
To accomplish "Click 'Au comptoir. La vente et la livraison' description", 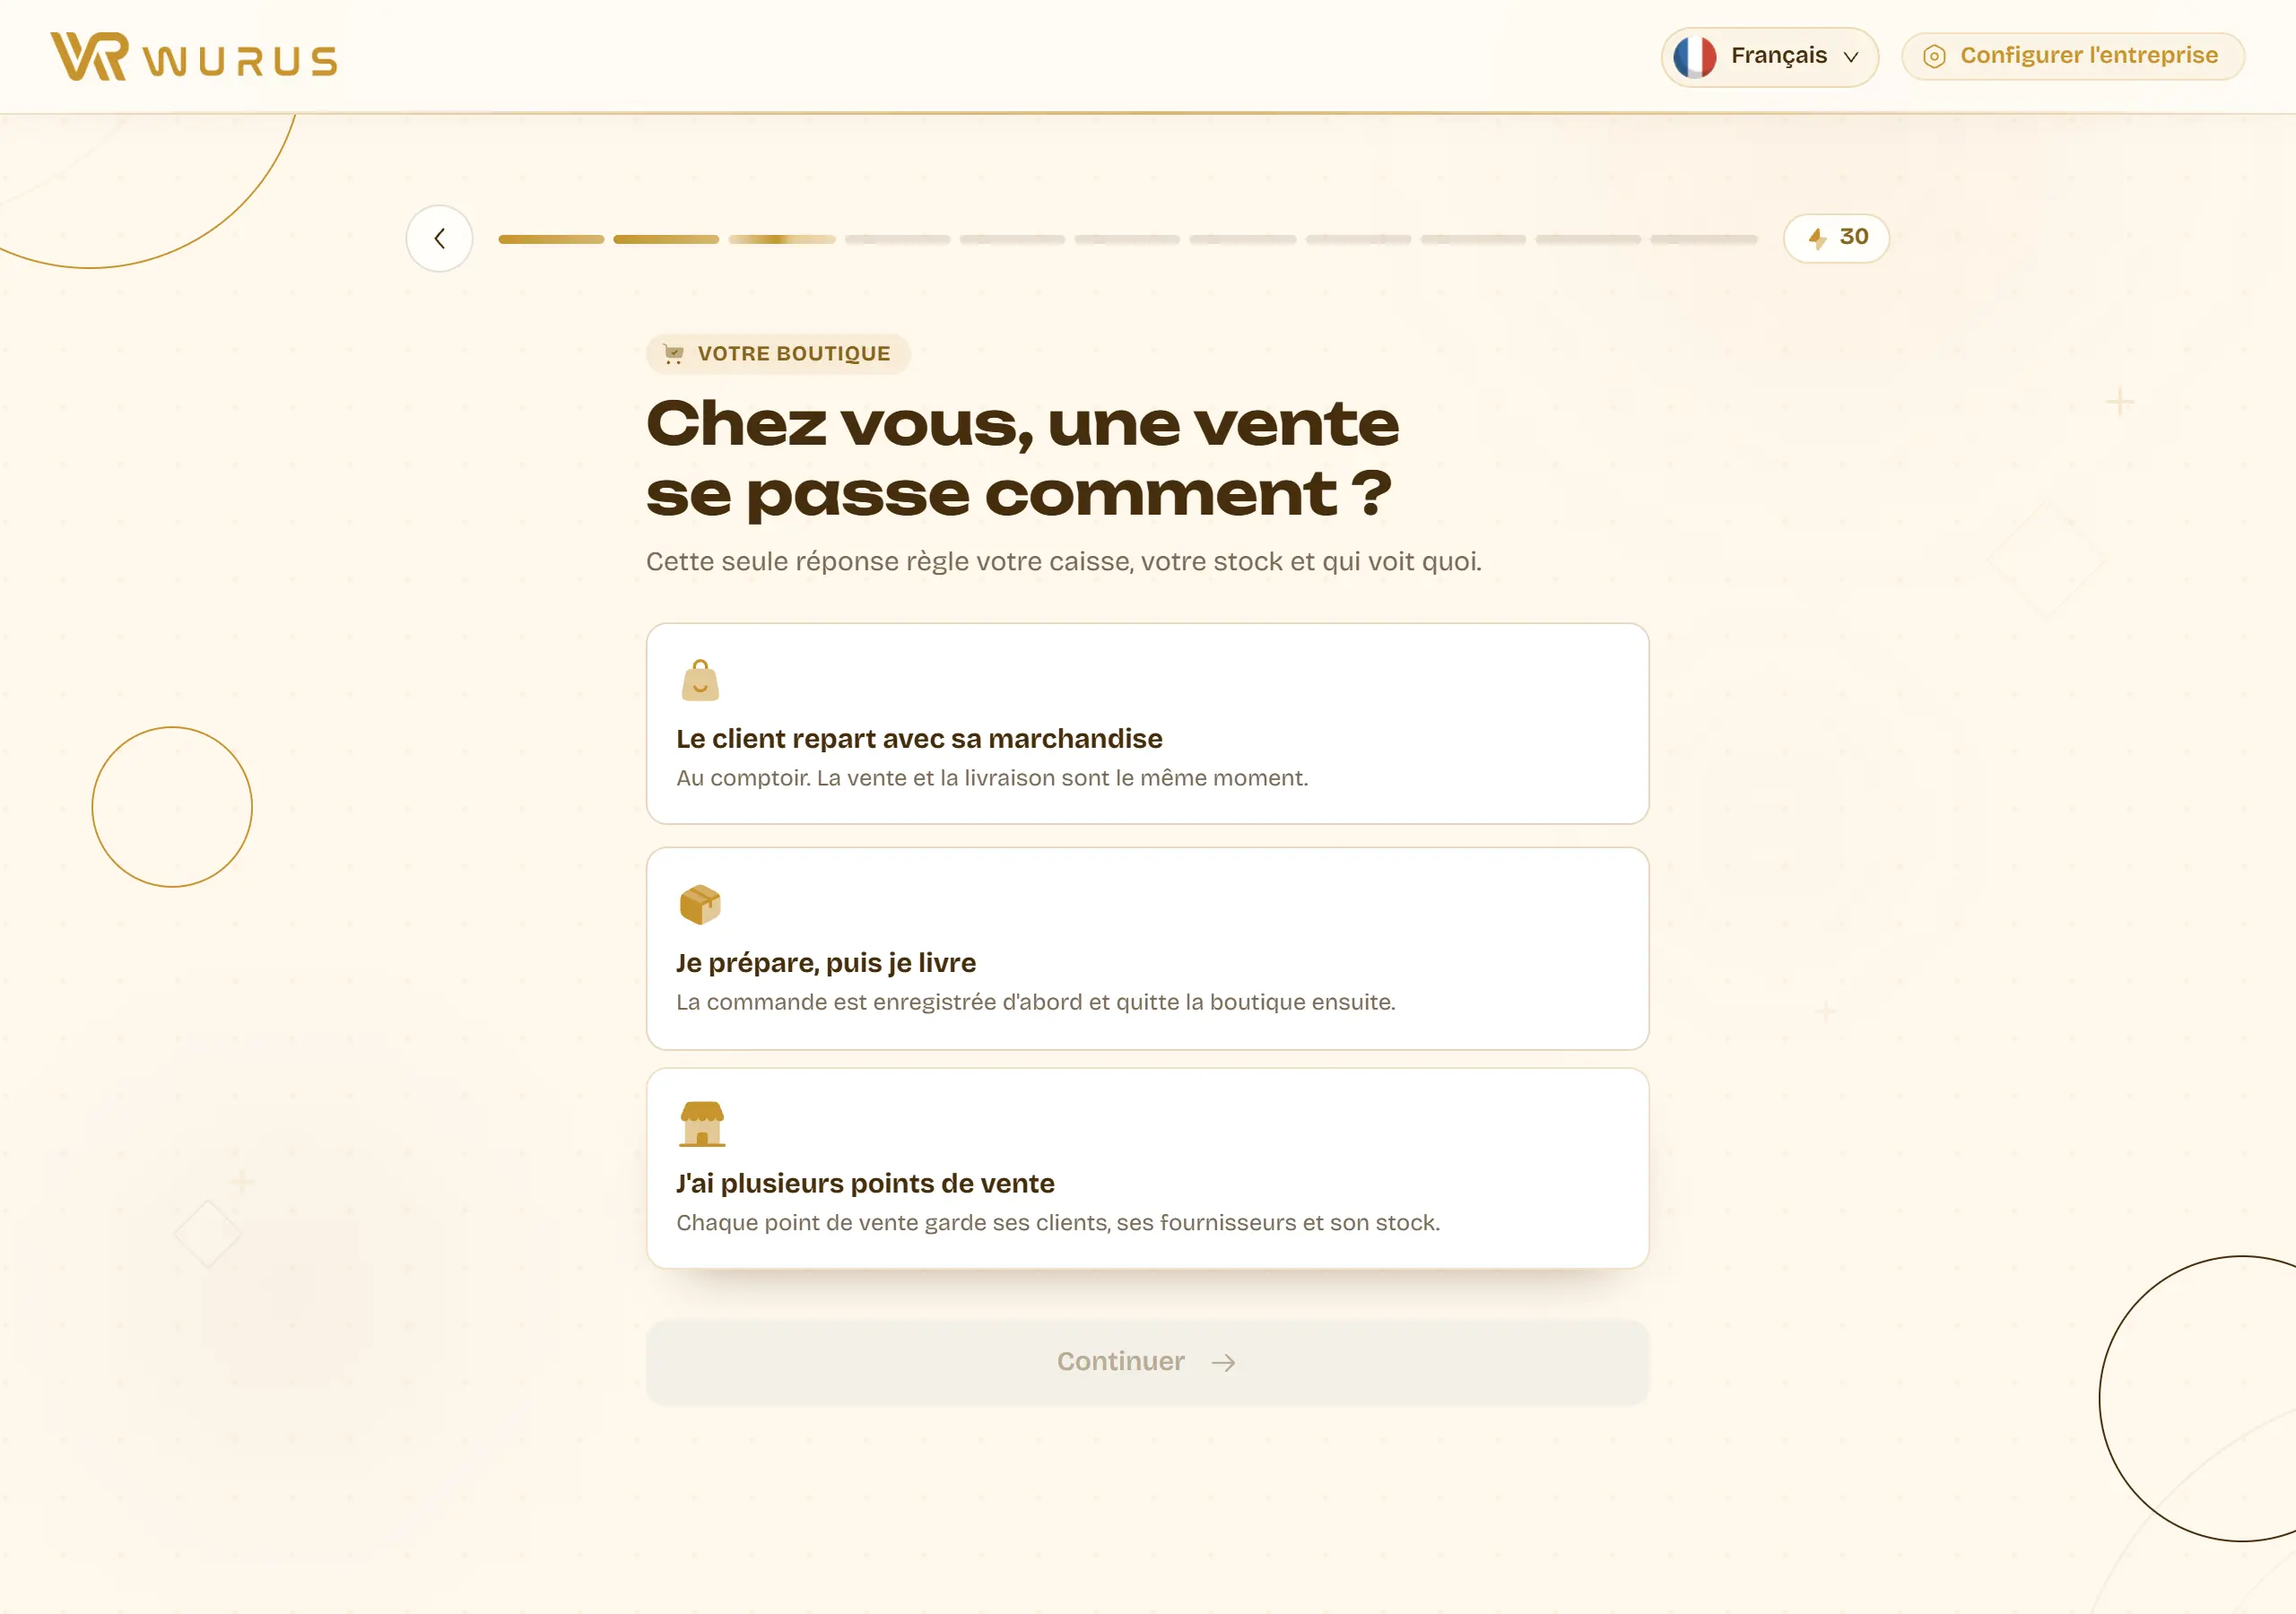I will point(992,778).
